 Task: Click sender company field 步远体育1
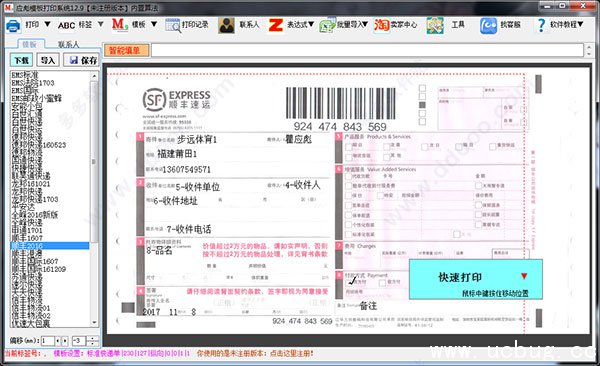197,139
